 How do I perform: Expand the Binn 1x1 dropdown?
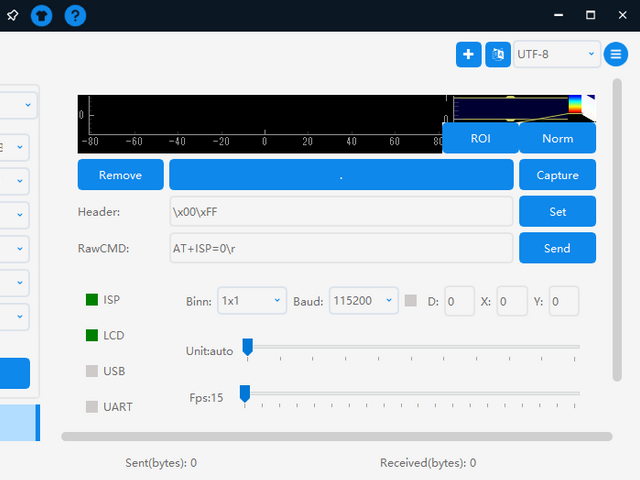click(x=251, y=300)
